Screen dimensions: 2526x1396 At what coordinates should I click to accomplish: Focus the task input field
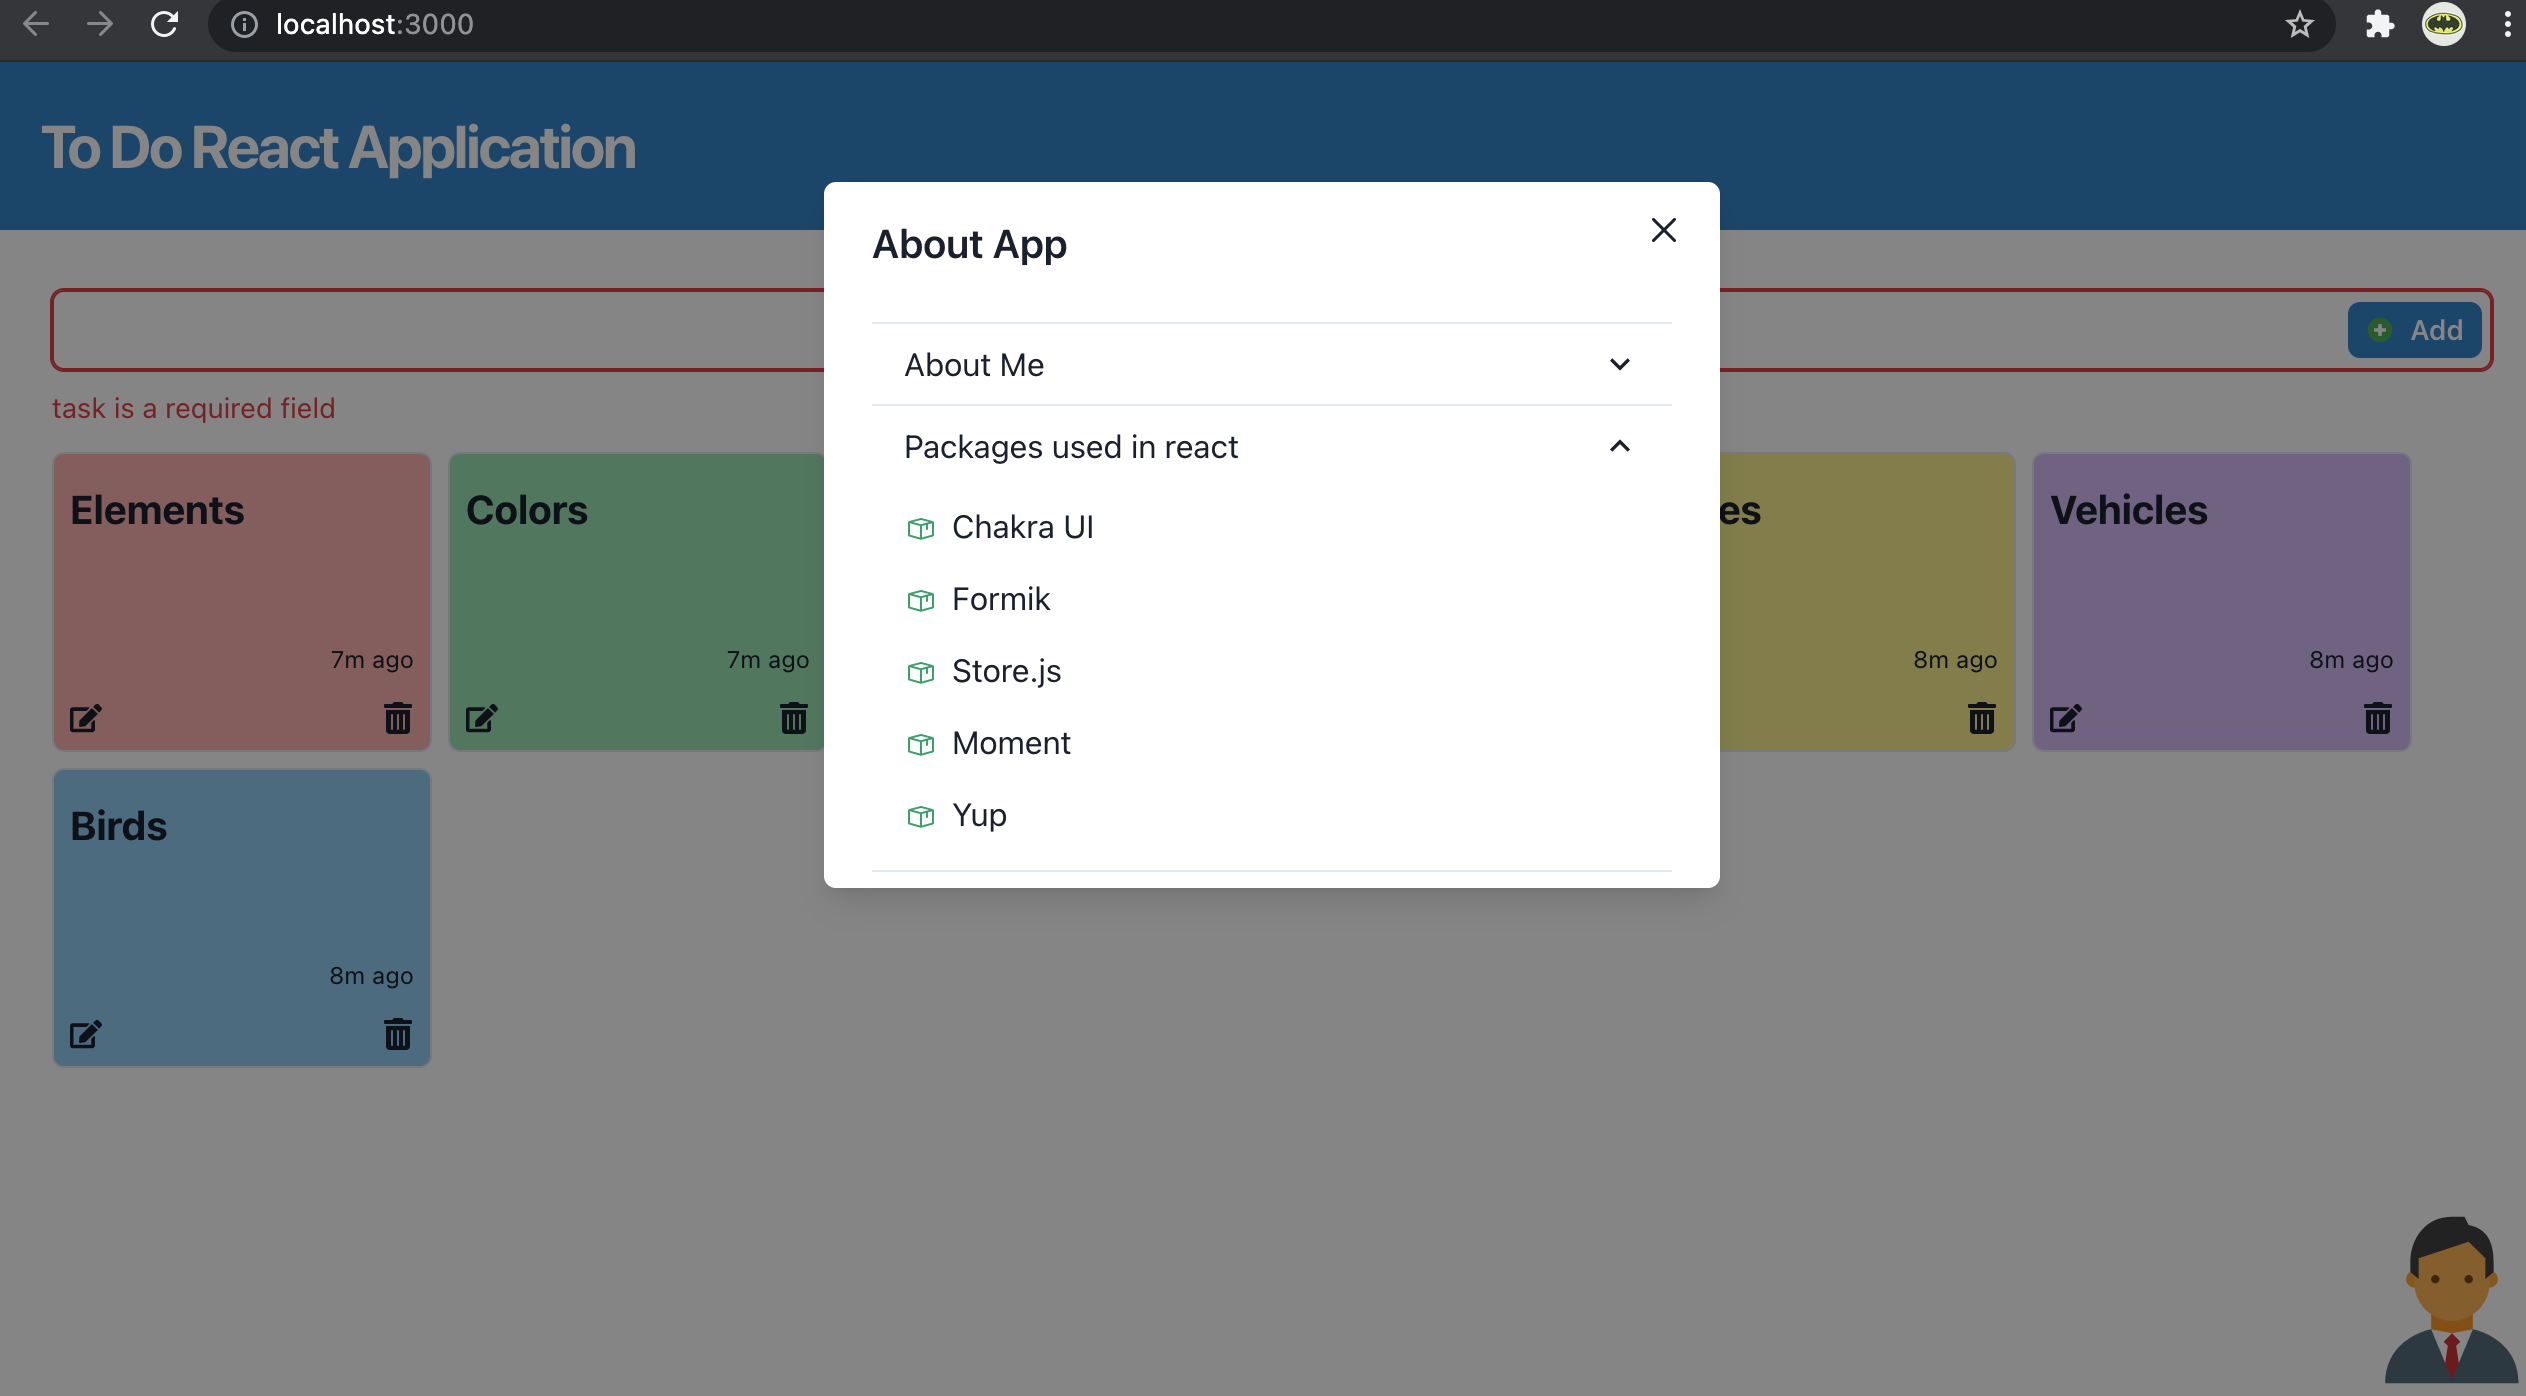click(440, 330)
